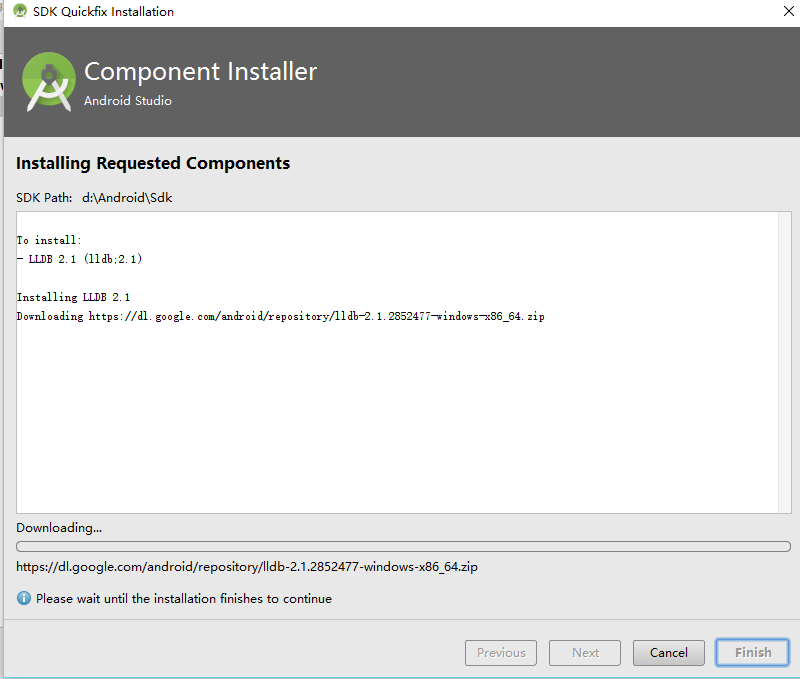The height and width of the screenshot is (679, 800).
Task: Click 'Please wait until the installation finishes' message
Action: pyautogui.click(x=184, y=598)
